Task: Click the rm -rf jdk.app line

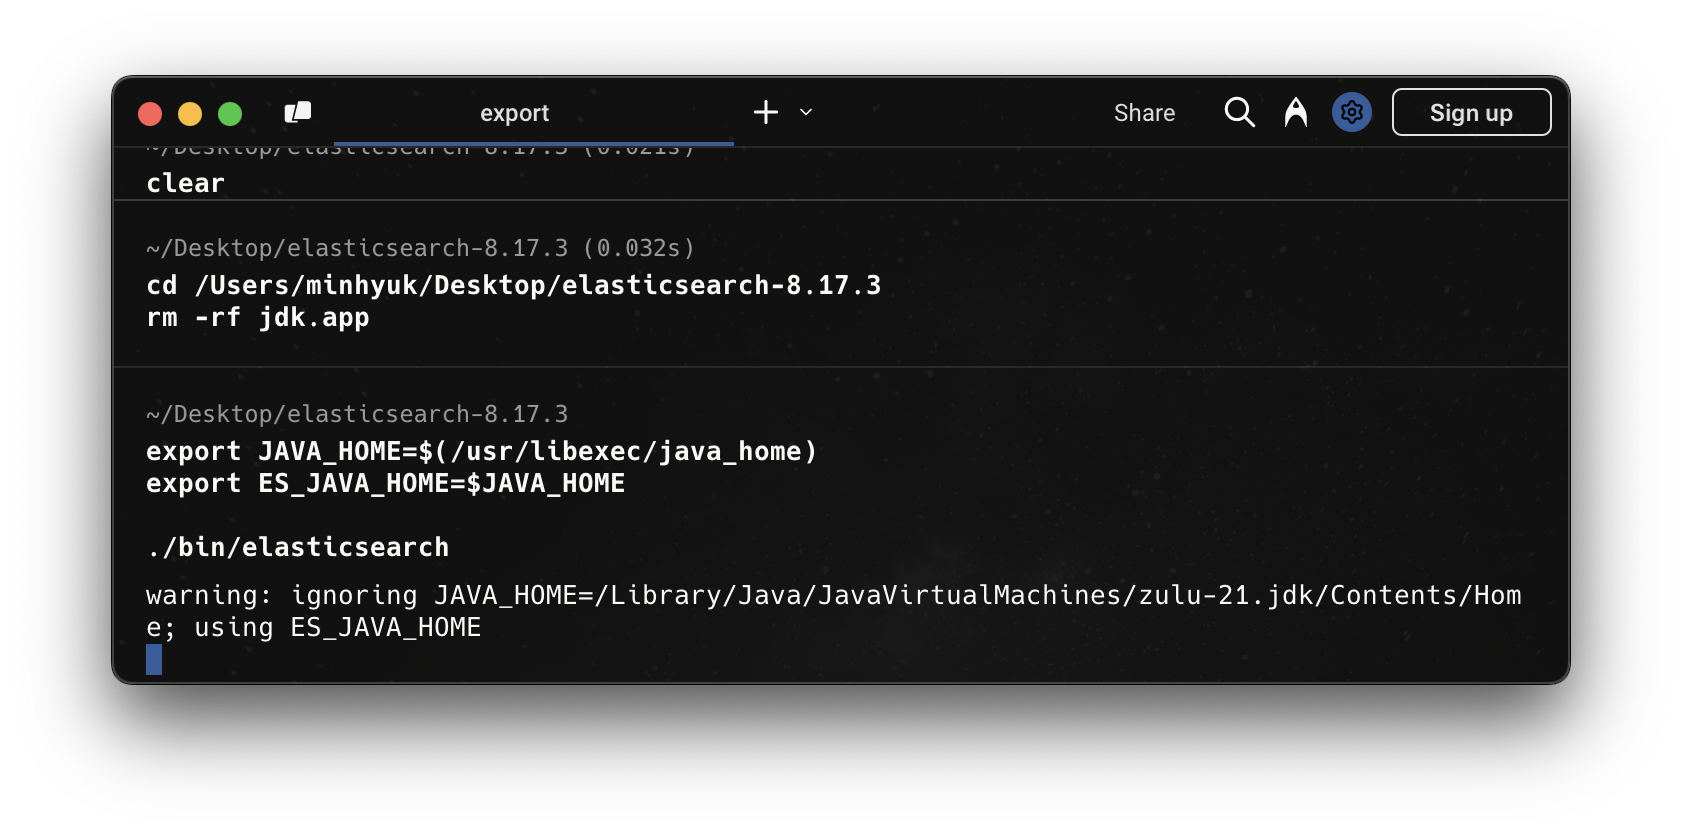Action: click(258, 318)
